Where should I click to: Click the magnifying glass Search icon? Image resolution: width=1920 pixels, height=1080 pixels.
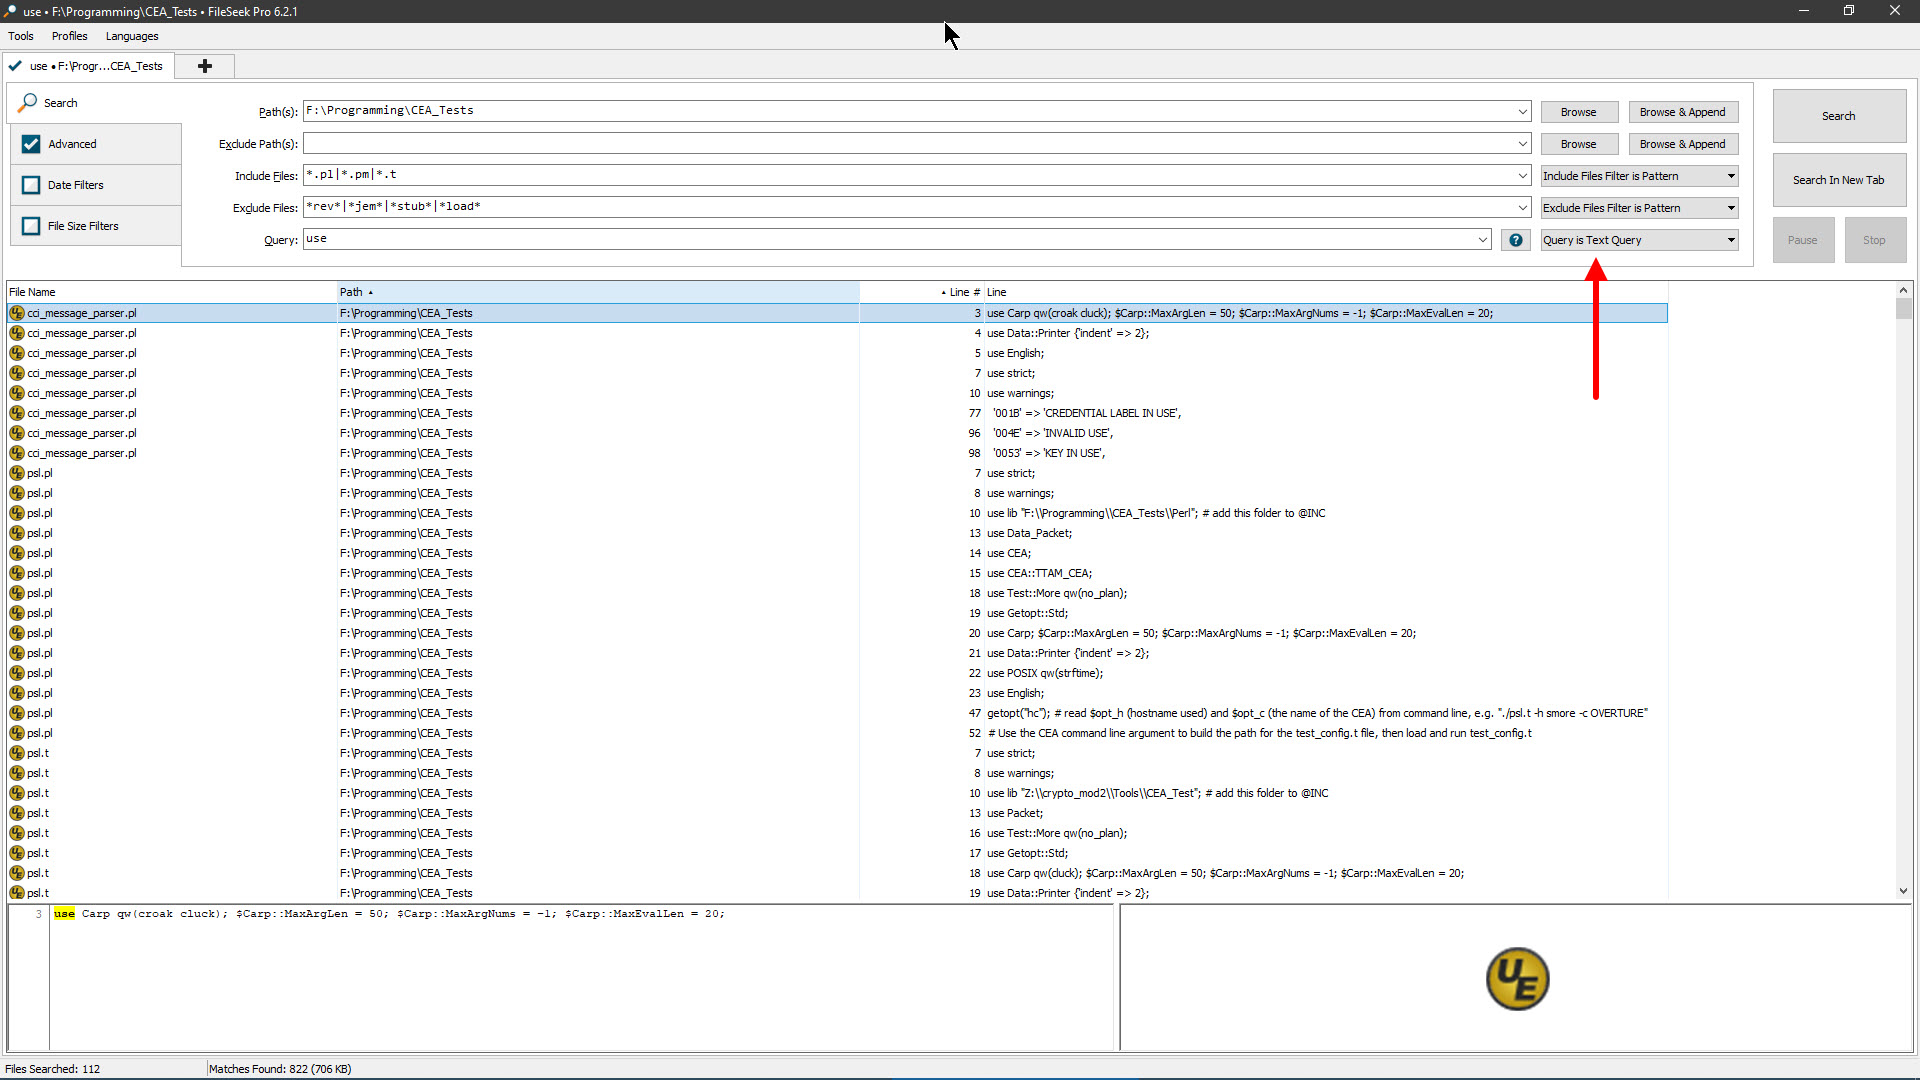tap(28, 103)
